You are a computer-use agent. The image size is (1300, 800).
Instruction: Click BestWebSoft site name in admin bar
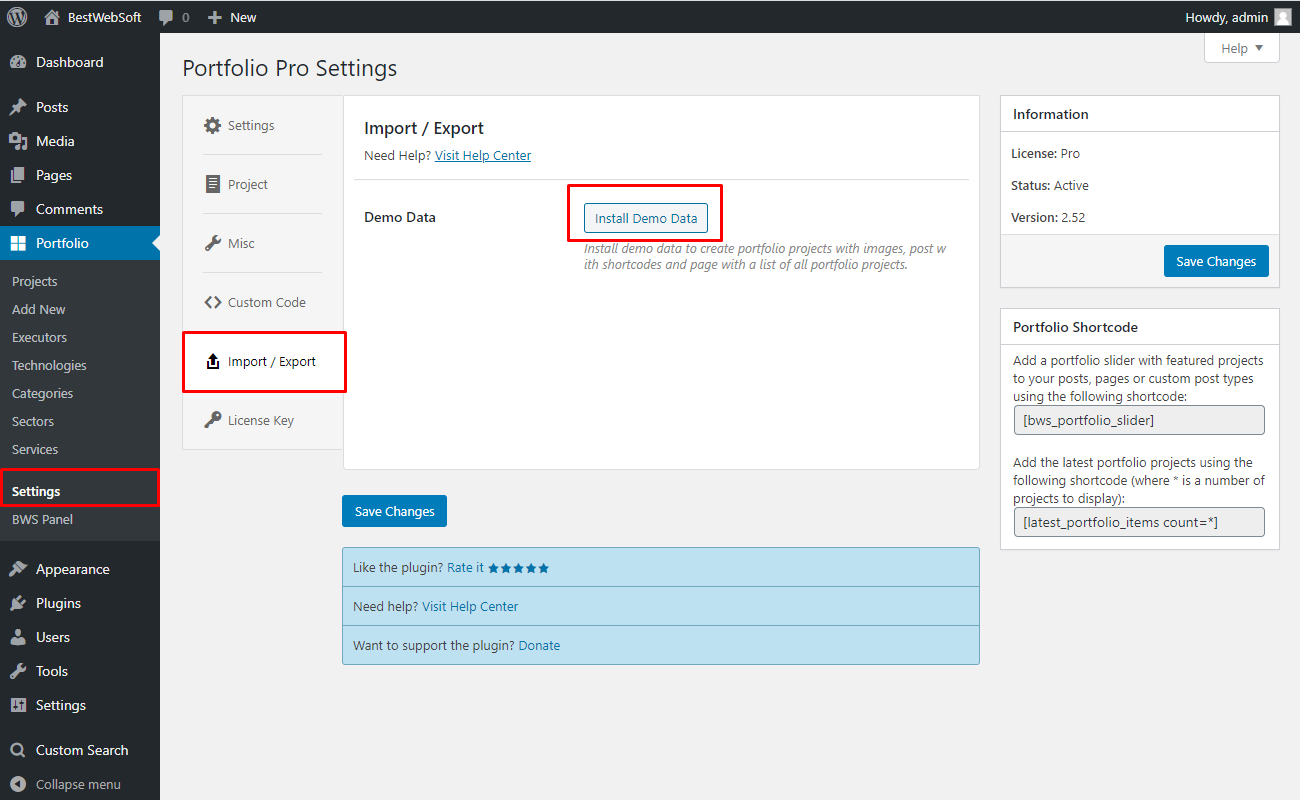coord(105,17)
